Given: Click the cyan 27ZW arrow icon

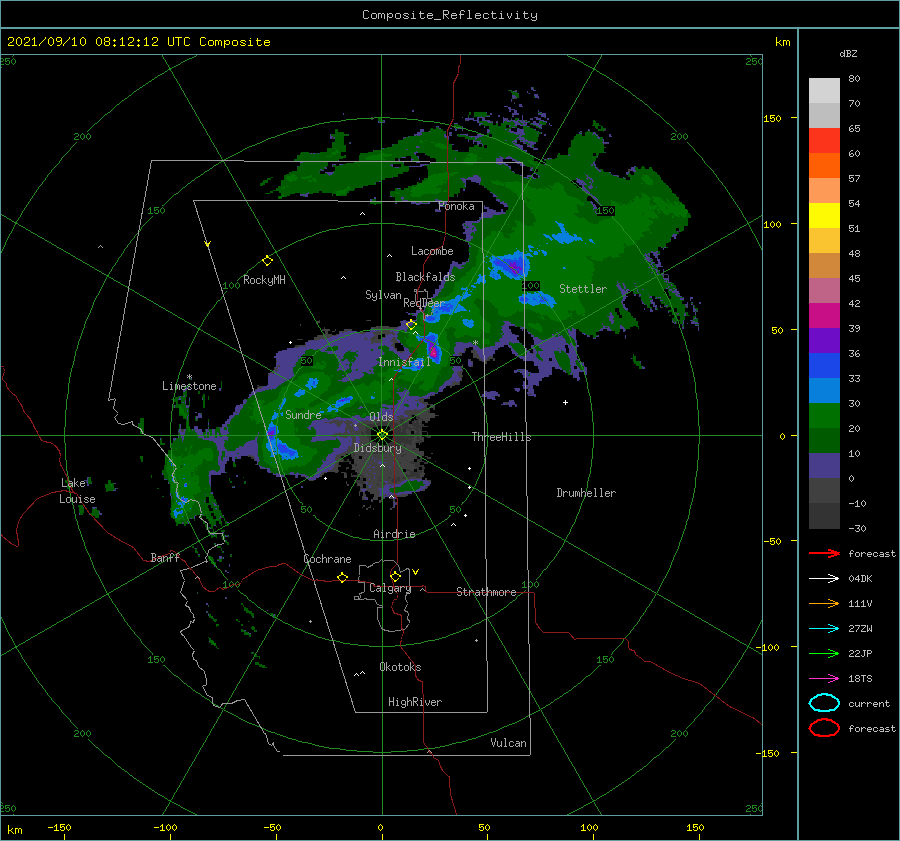Looking at the screenshot, I should [824, 629].
